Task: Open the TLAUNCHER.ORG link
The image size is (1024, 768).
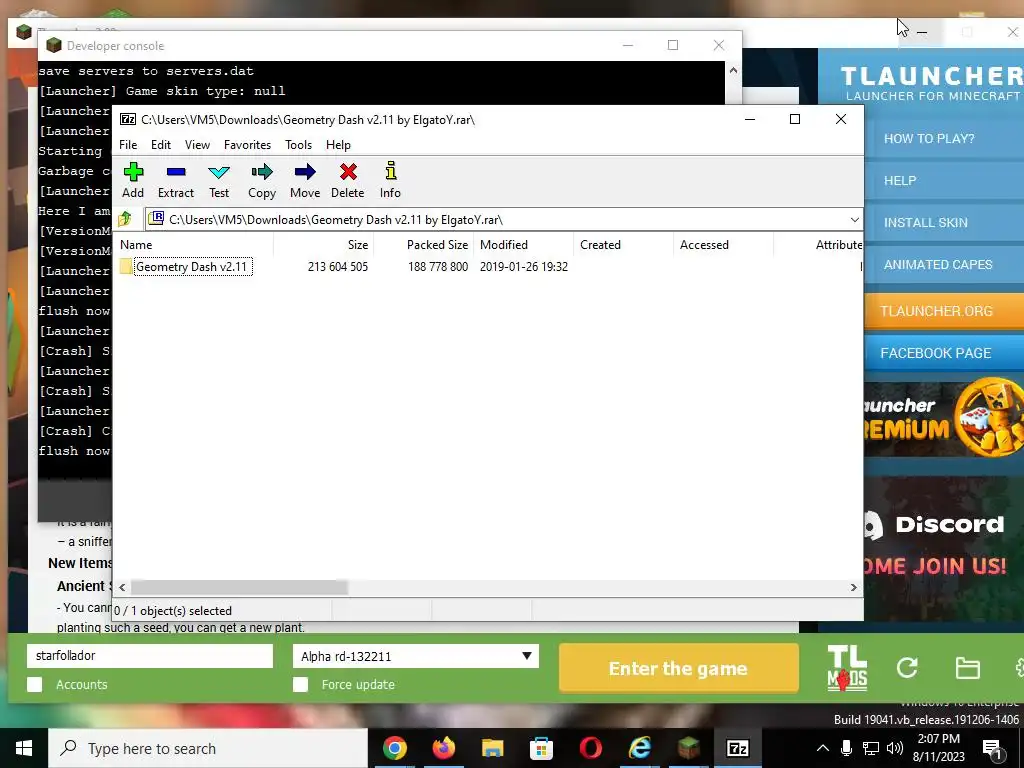Action: click(x=944, y=311)
